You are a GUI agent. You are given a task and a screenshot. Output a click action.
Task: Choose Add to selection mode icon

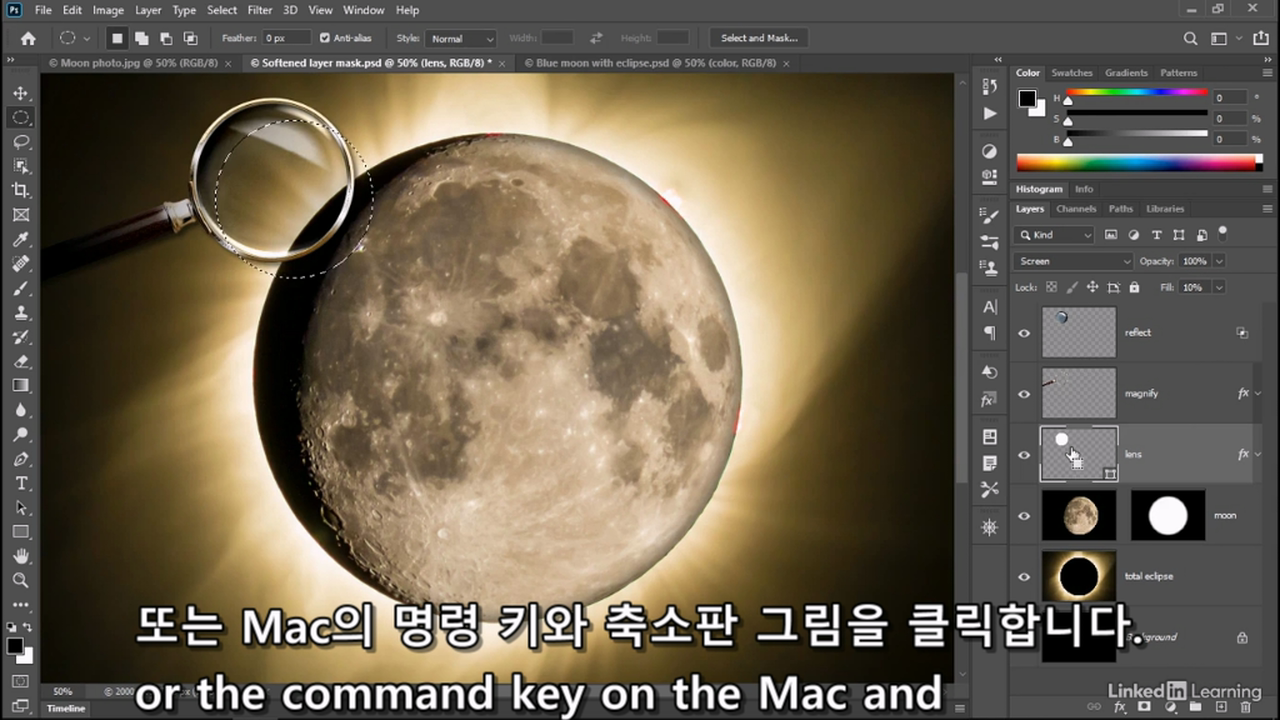(x=141, y=38)
